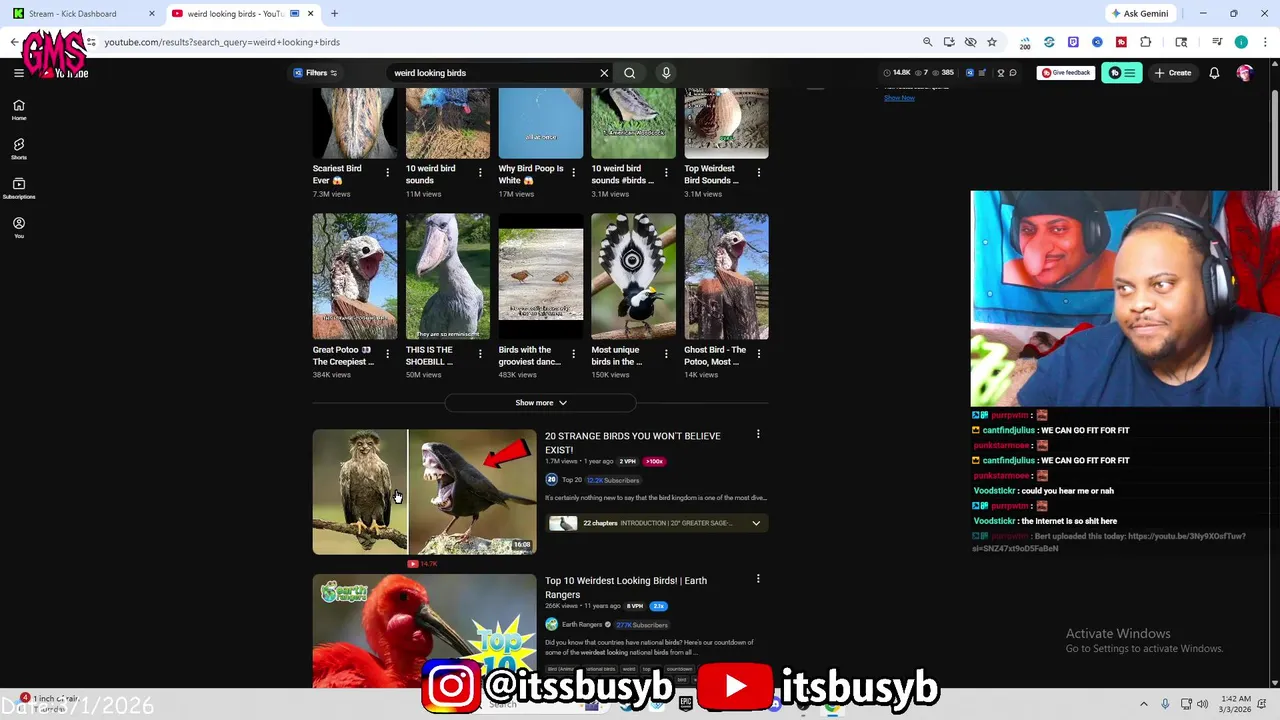
Task: Bookmark this page with the star icon
Action: coord(992,42)
